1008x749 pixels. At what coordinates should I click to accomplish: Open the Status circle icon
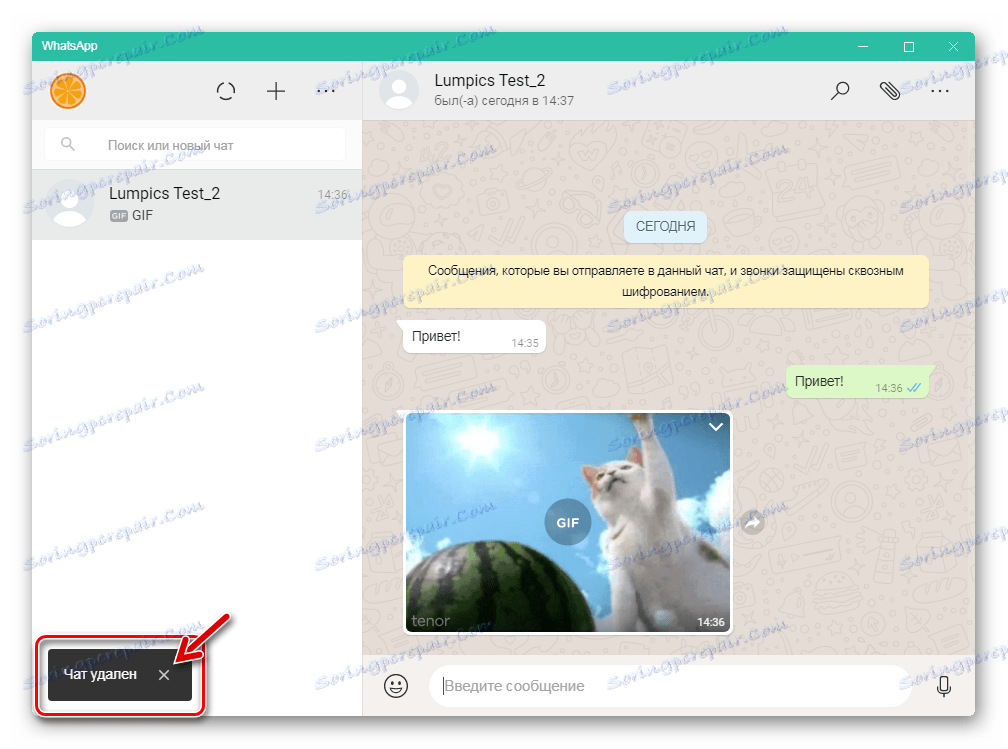pyautogui.click(x=226, y=91)
